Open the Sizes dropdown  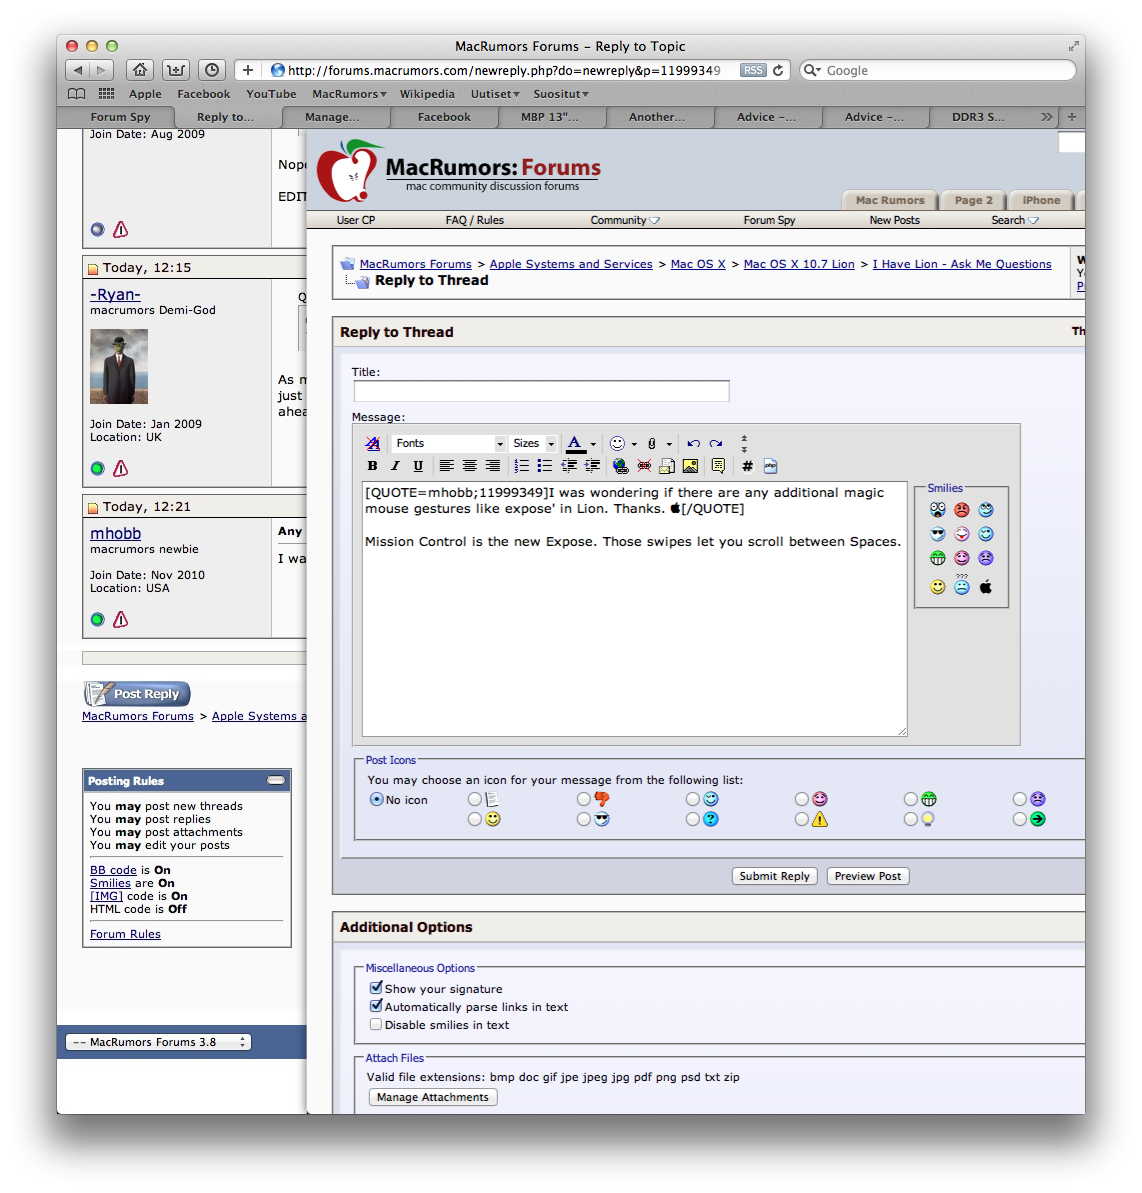point(533,444)
